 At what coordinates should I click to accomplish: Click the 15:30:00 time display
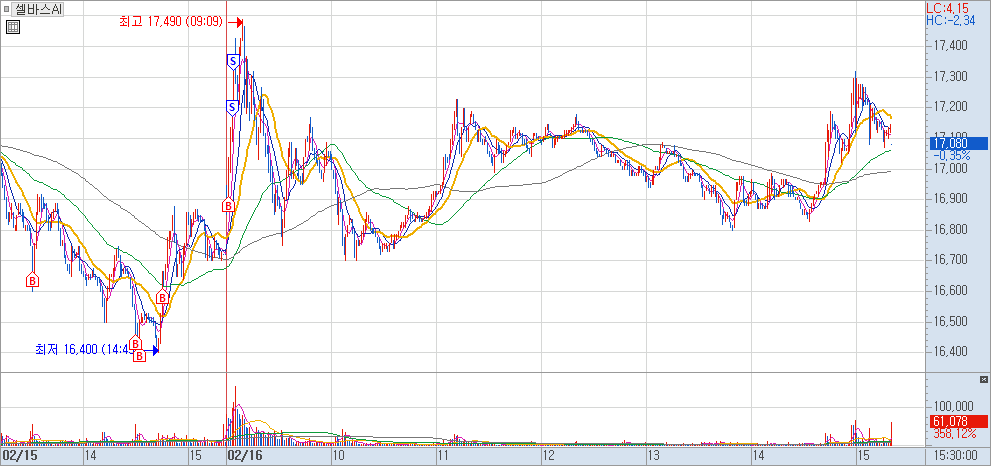(956, 455)
